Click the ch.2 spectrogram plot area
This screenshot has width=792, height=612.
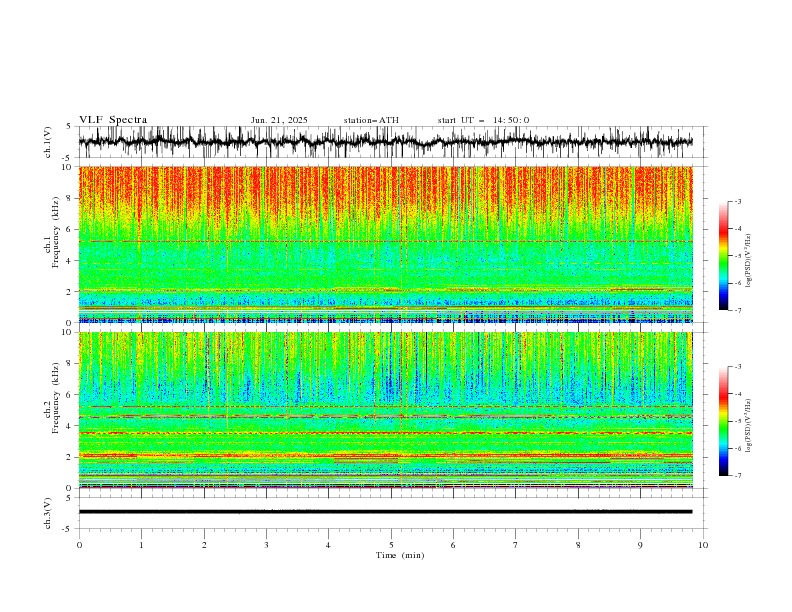[x=385, y=410]
